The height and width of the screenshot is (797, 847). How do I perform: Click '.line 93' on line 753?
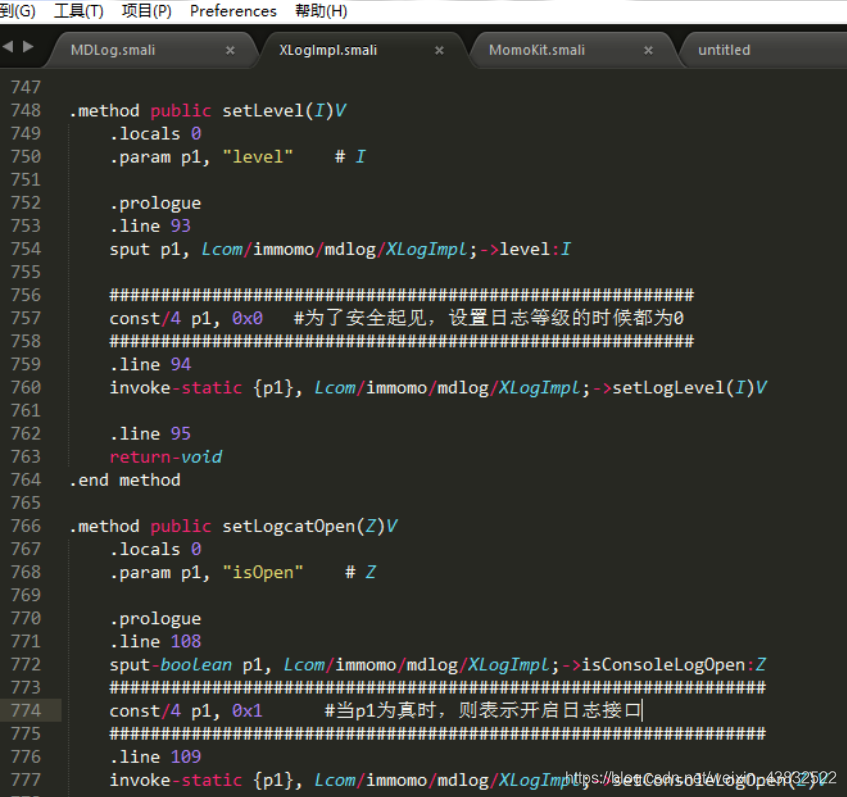[150, 226]
